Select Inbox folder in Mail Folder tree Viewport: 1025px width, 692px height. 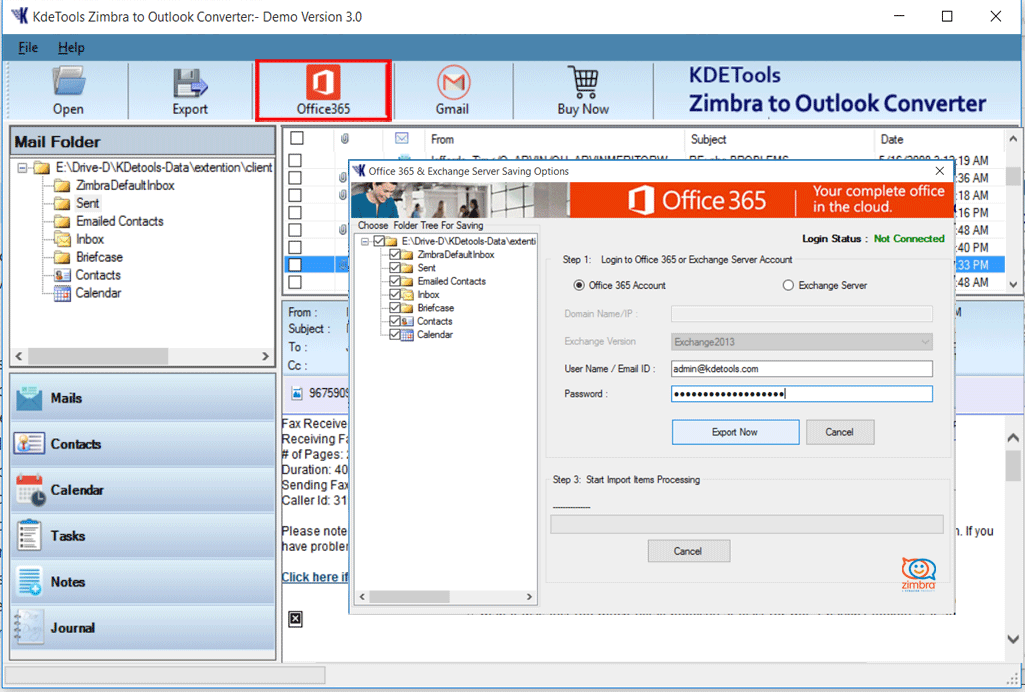click(90, 239)
